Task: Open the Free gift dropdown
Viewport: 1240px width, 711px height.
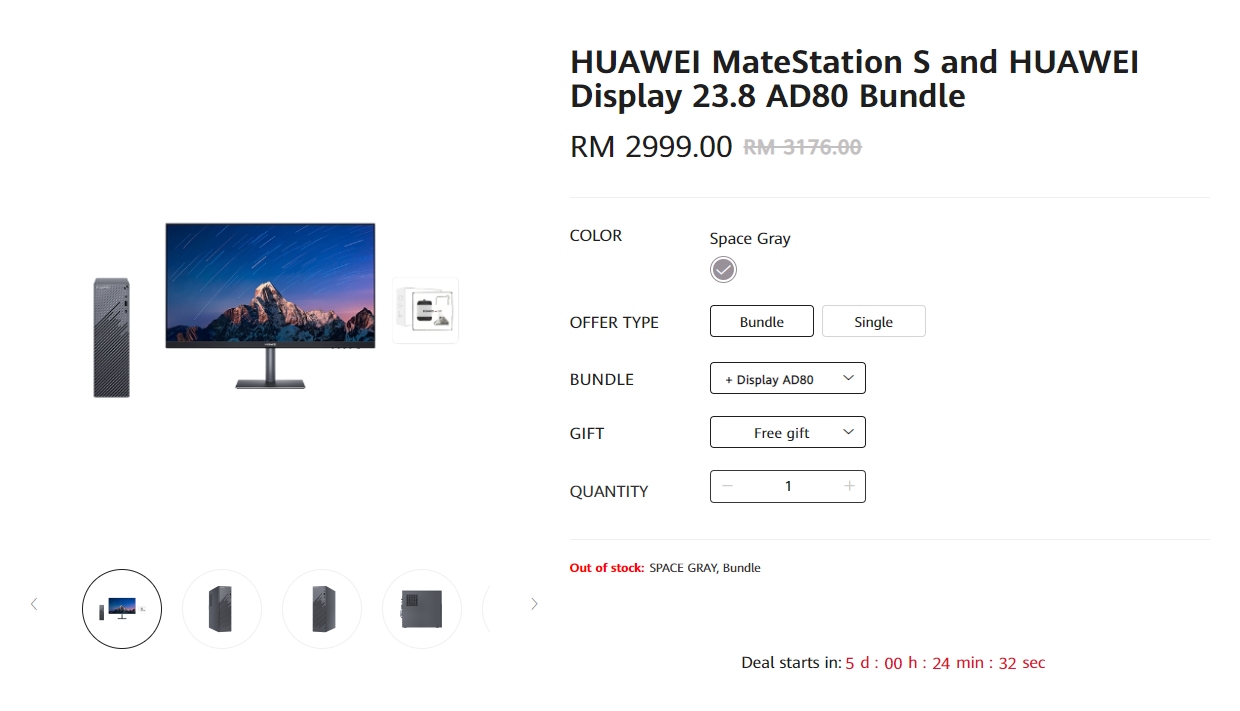Action: coord(788,433)
